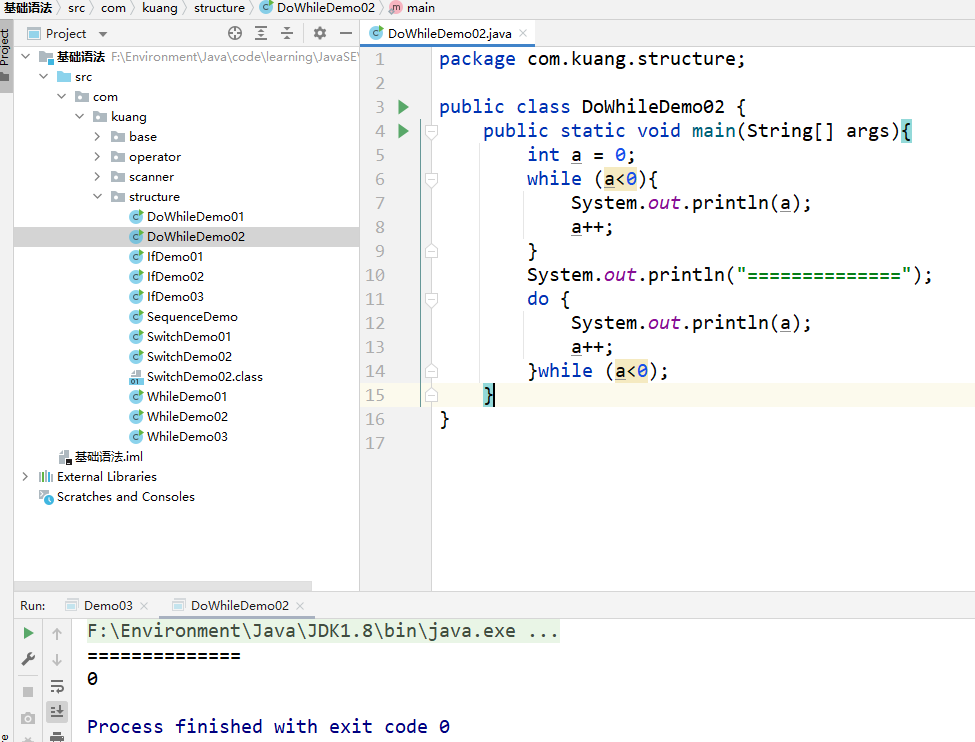The height and width of the screenshot is (742, 975).
Task: Select the DoWhileDemo02.java editor tab
Action: coord(449,33)
